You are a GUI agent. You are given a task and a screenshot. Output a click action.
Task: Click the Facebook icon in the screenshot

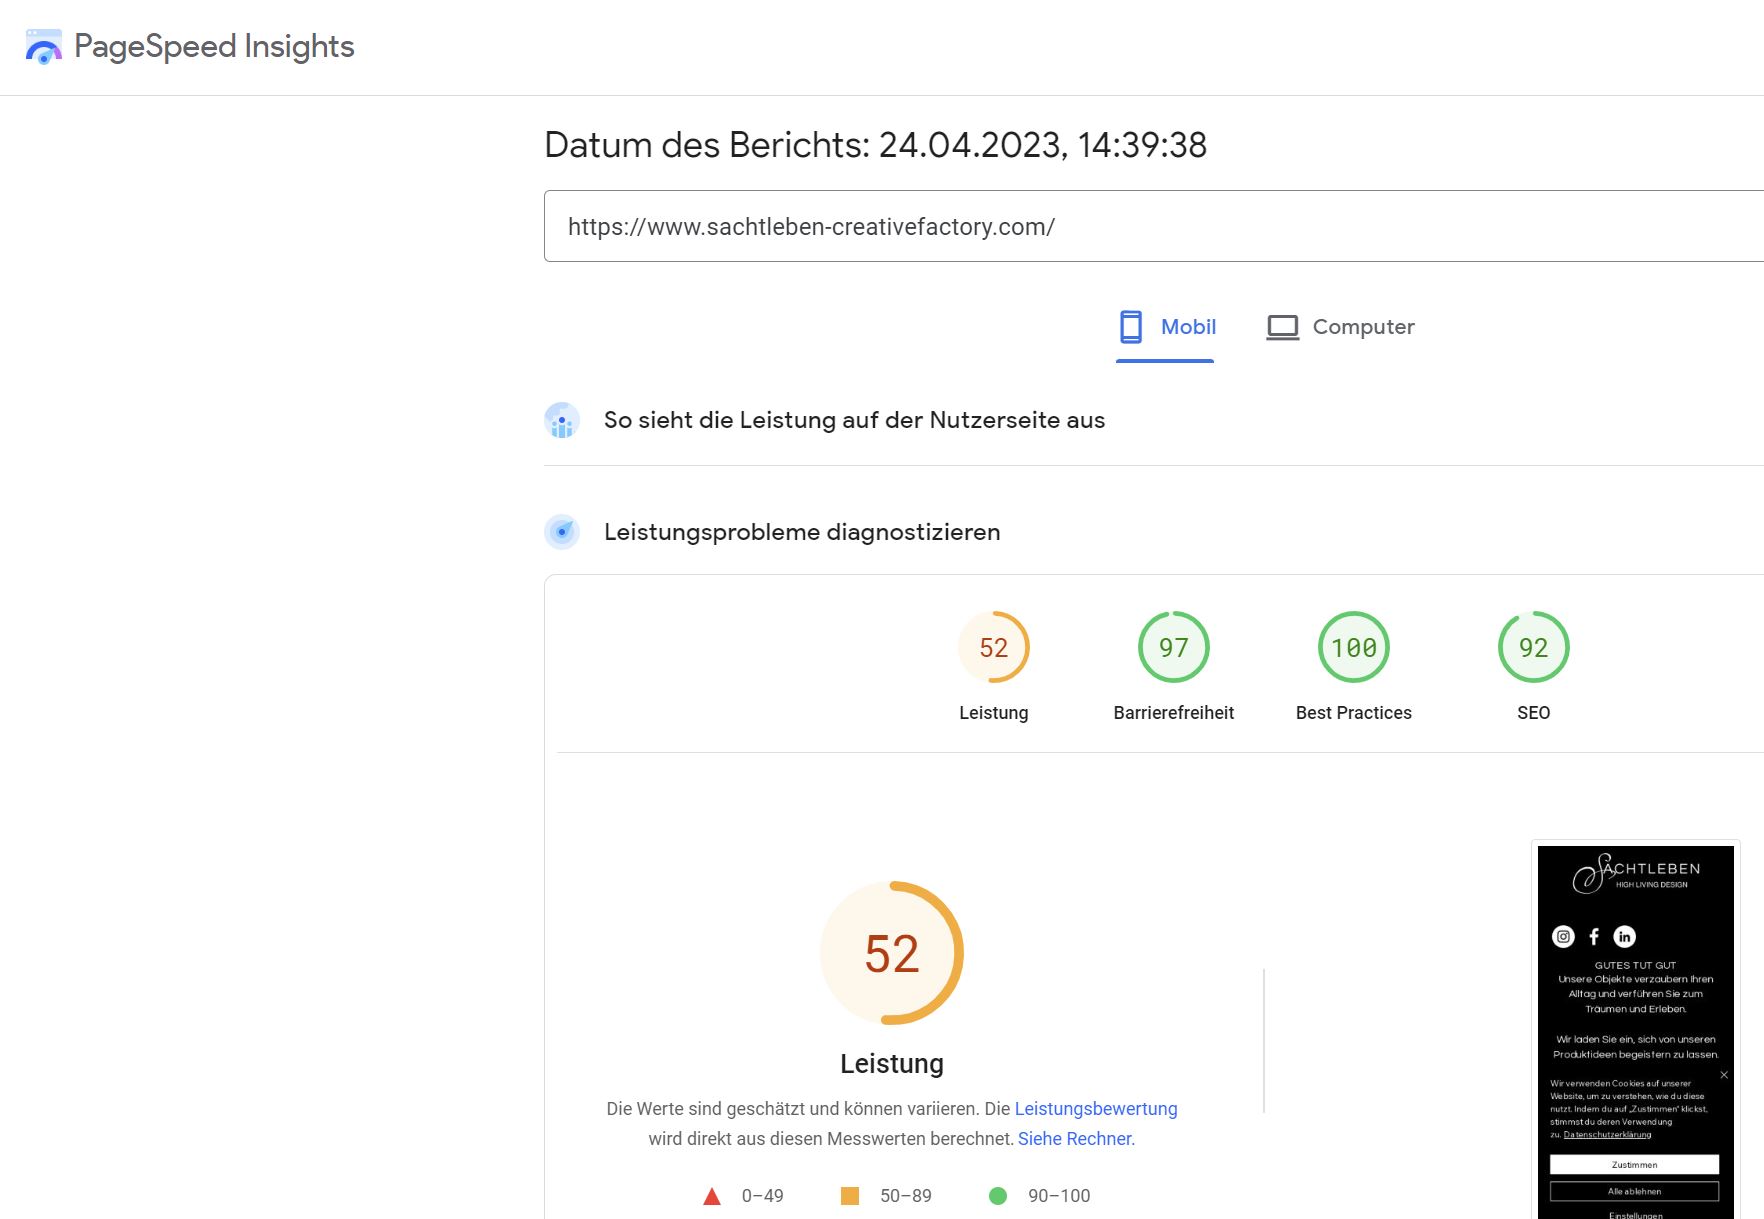1594,936
